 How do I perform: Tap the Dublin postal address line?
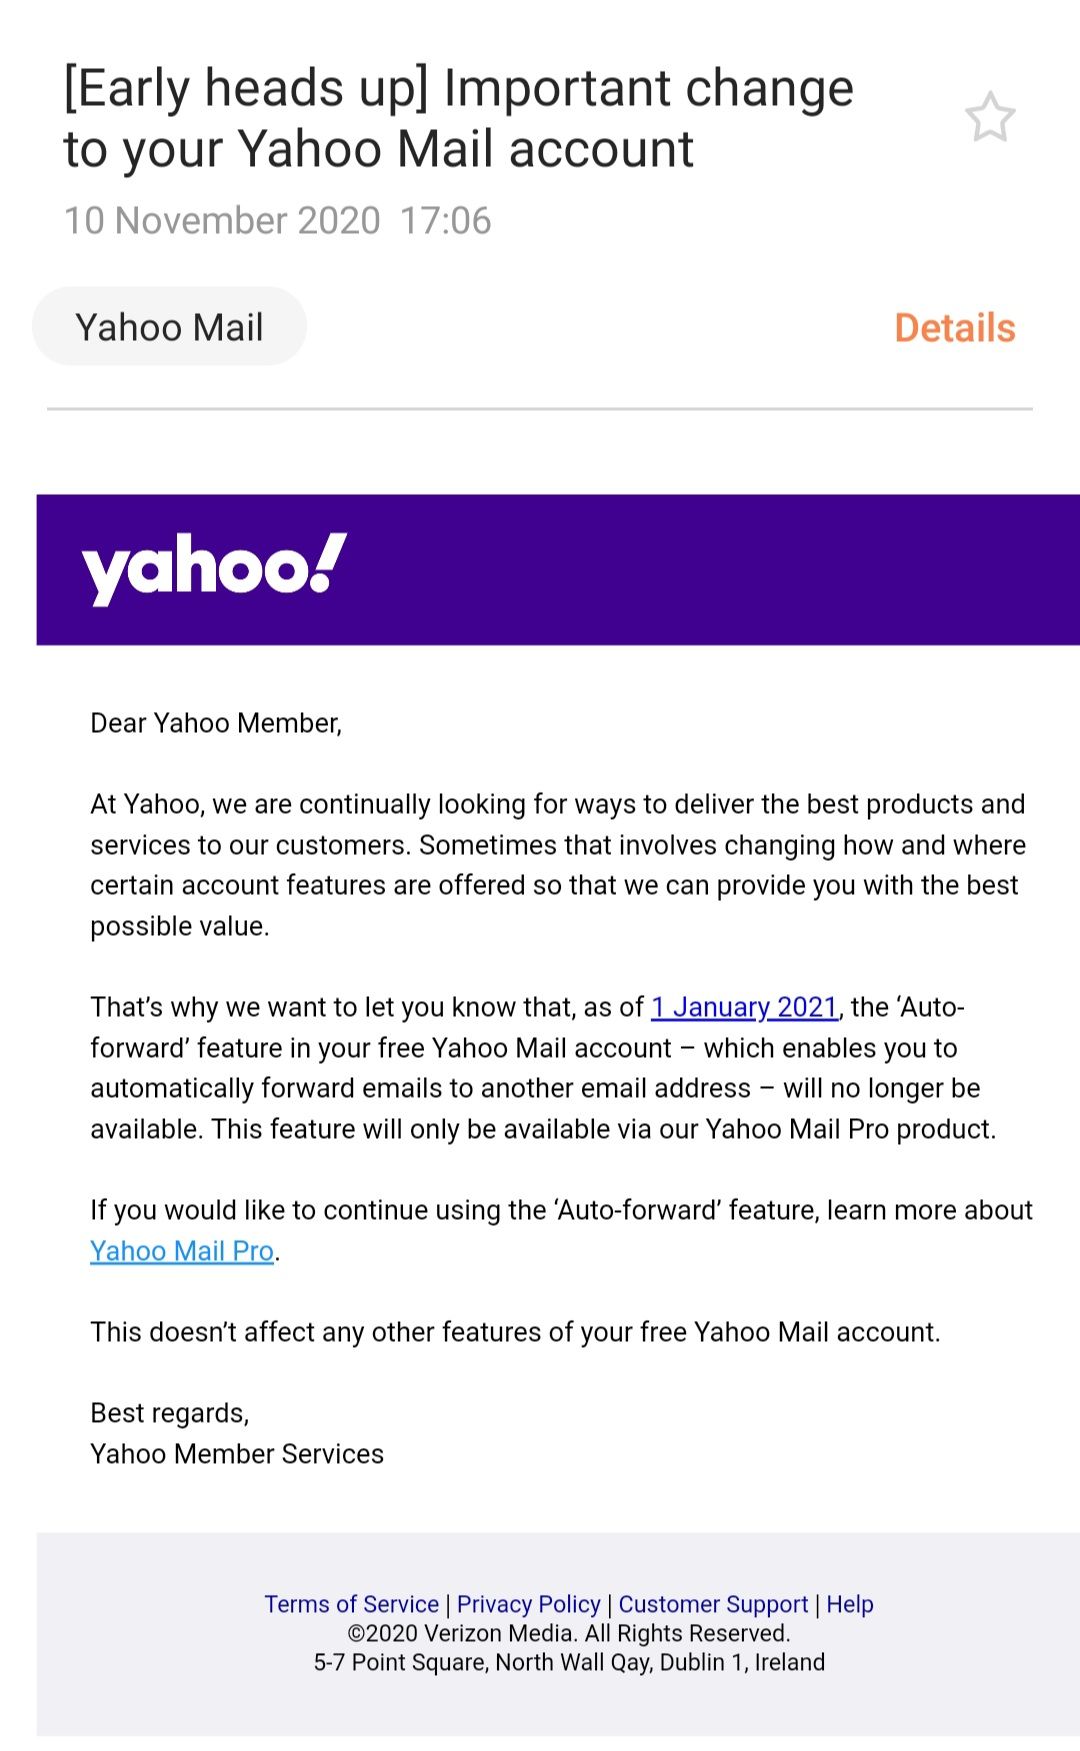point(569,1662)
